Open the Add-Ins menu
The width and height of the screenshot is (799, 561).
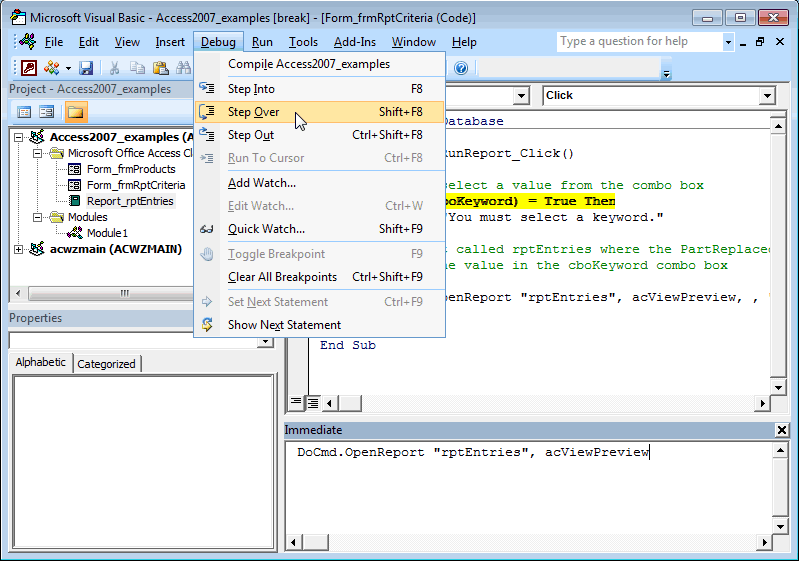(355, 42)
